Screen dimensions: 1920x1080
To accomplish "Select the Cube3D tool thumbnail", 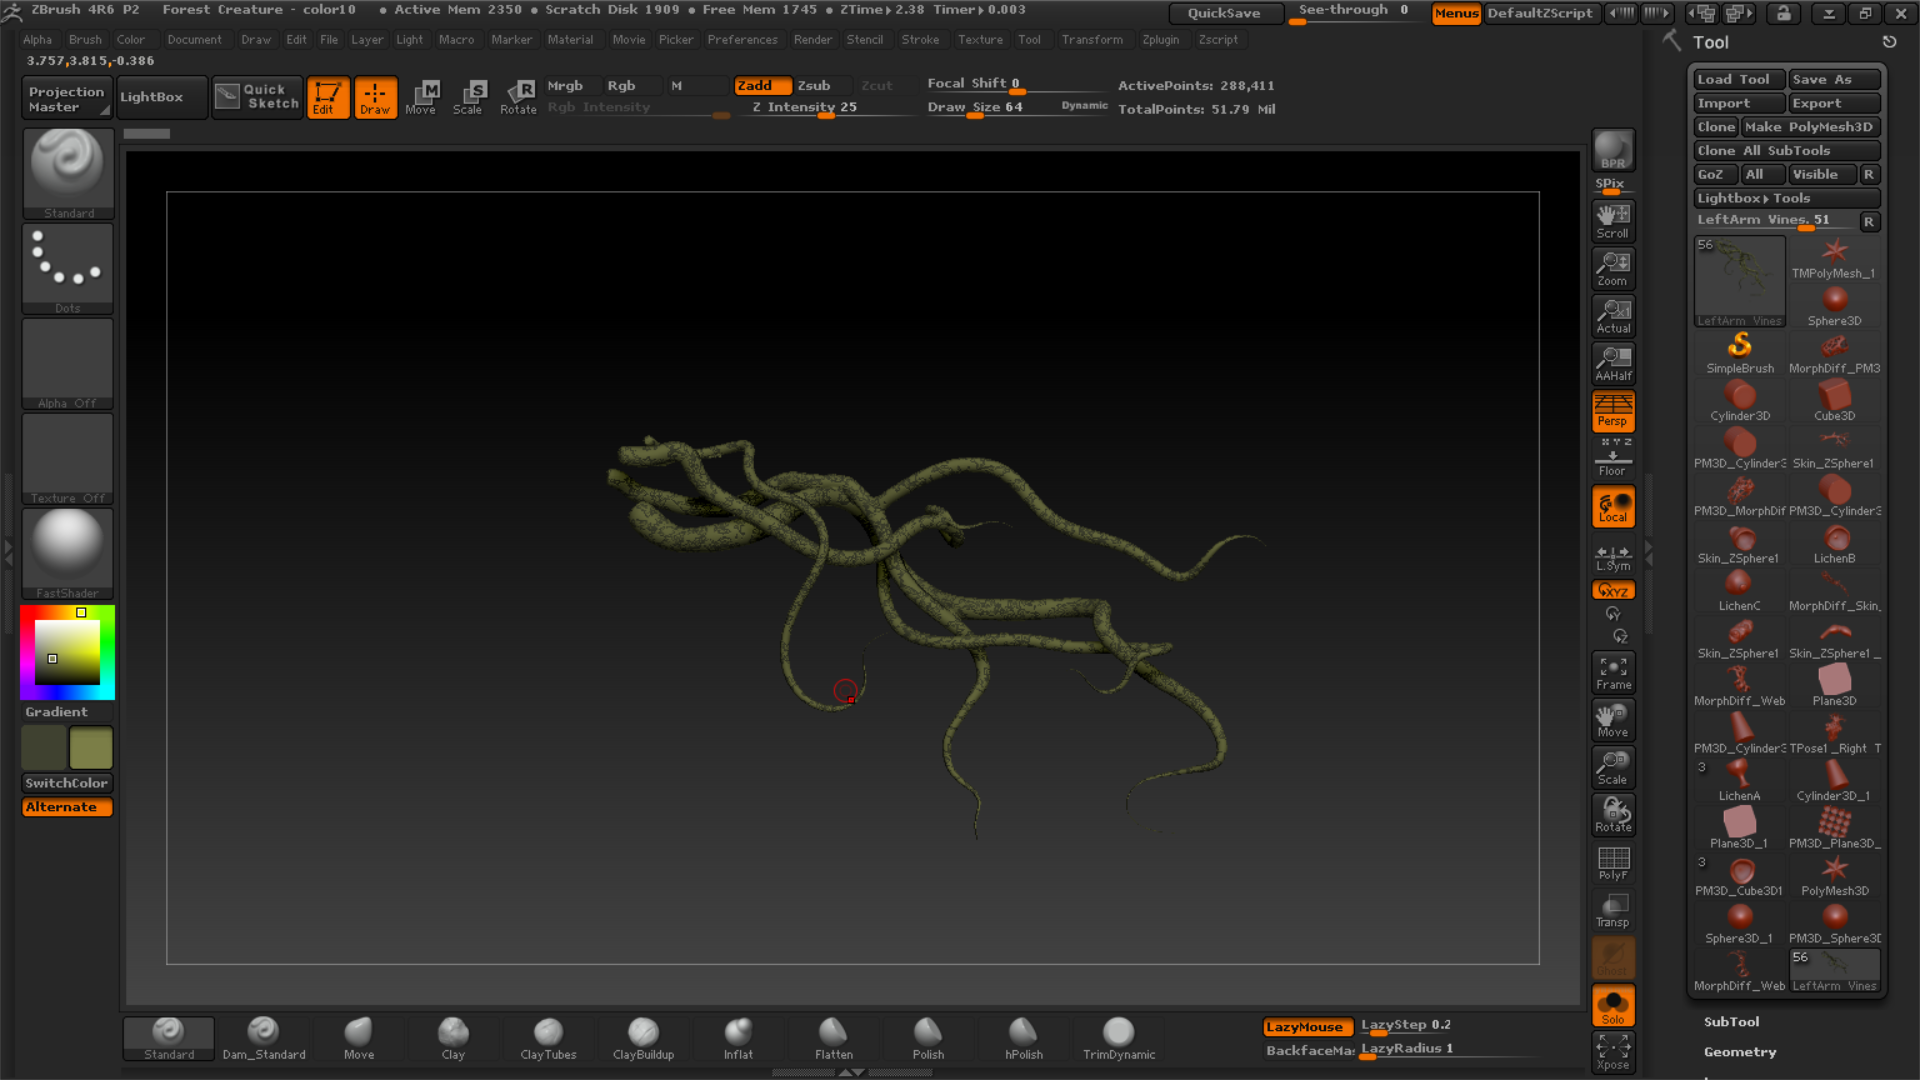I will [x=1834, y=400].
